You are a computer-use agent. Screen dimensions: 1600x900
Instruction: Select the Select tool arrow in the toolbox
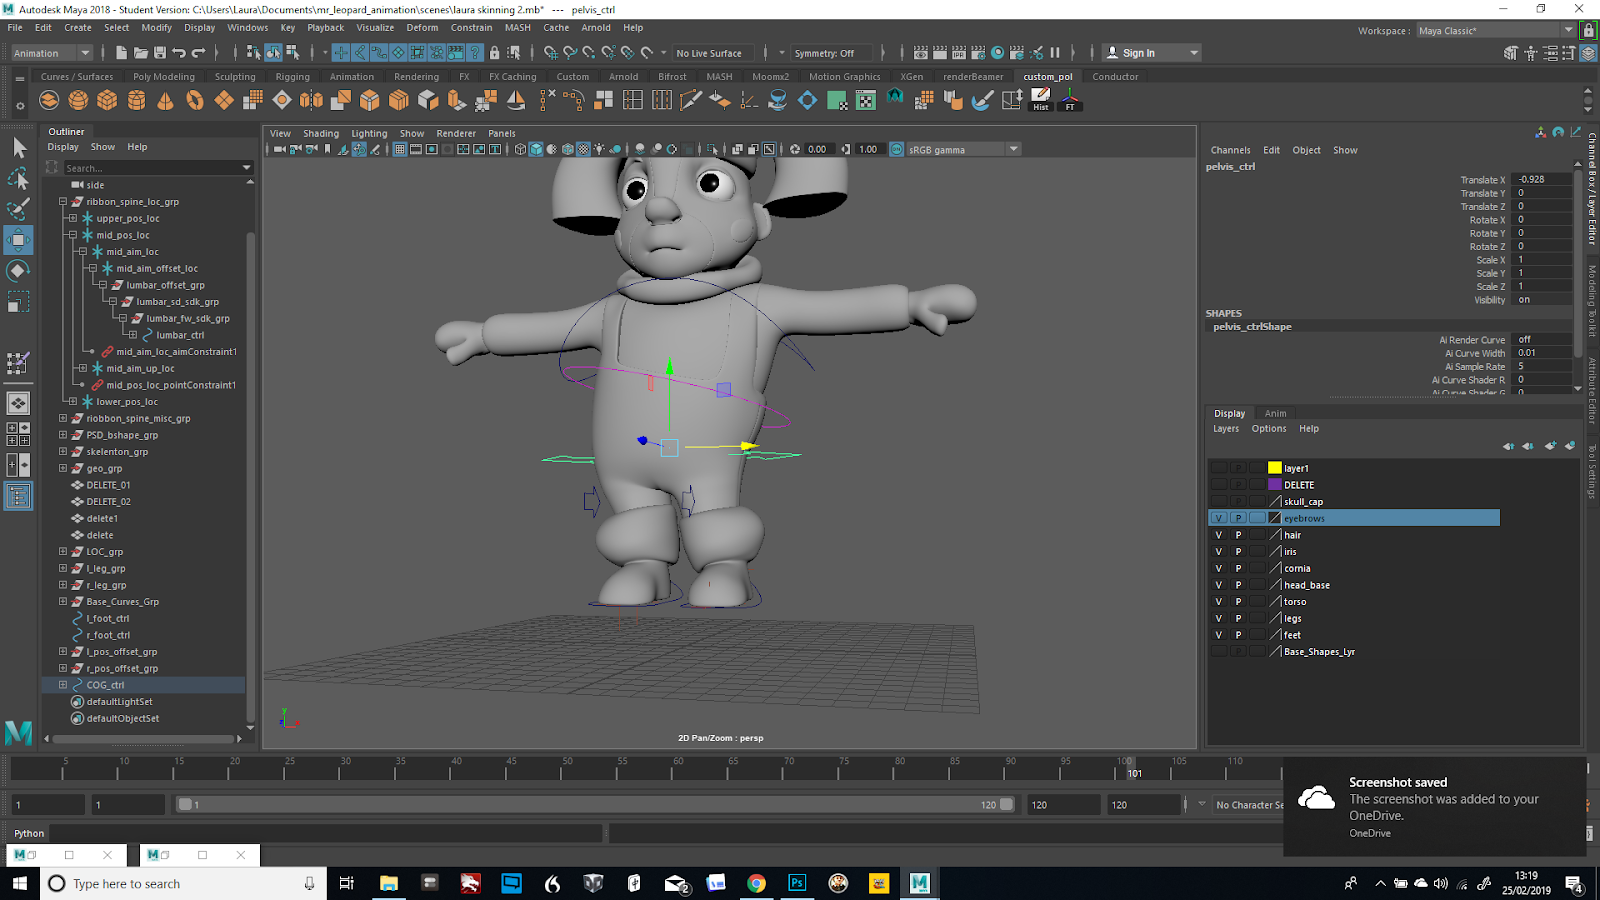click(18, 148)
